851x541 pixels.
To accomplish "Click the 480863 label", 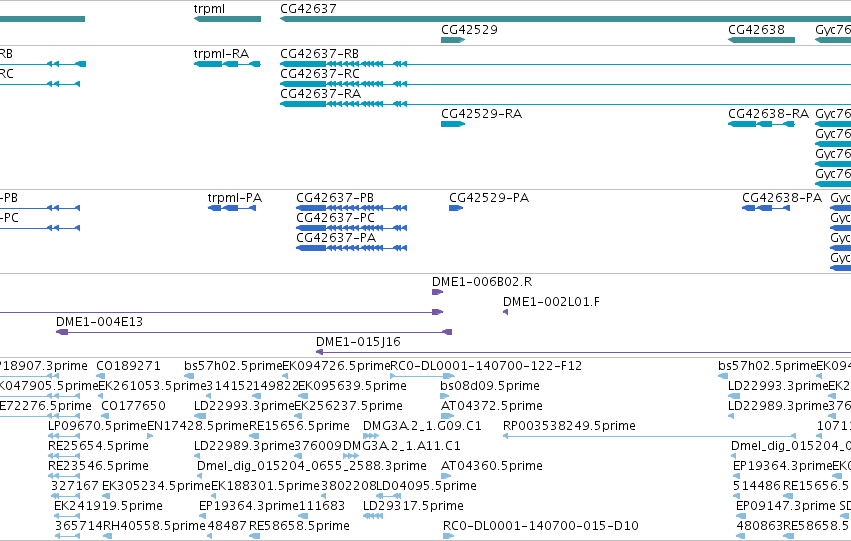I will 760,527.
